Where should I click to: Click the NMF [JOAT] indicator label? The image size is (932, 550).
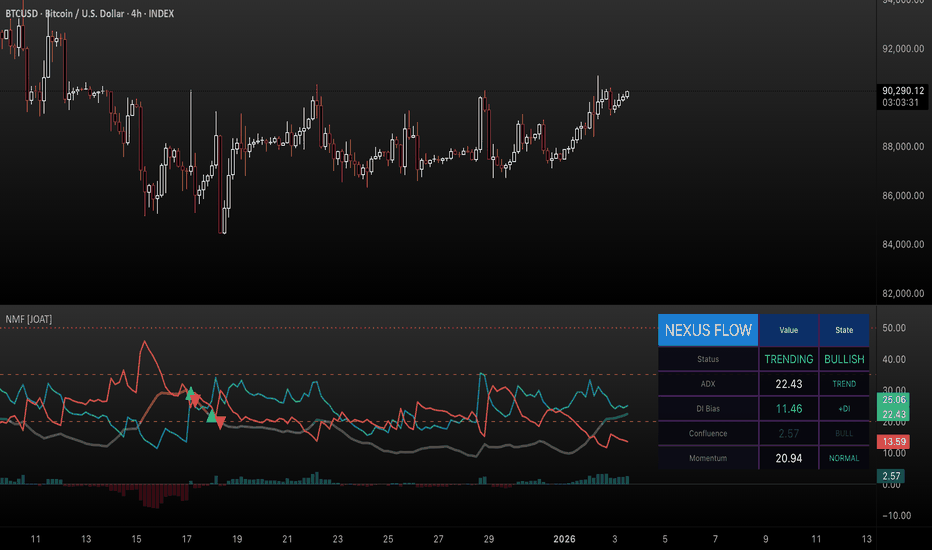point(29,319)
